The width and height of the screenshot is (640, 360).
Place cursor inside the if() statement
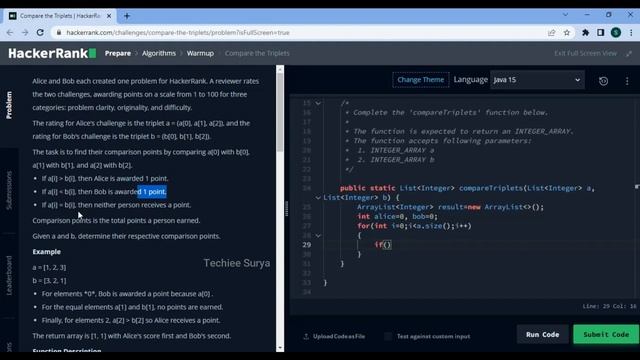pos(387,245)
